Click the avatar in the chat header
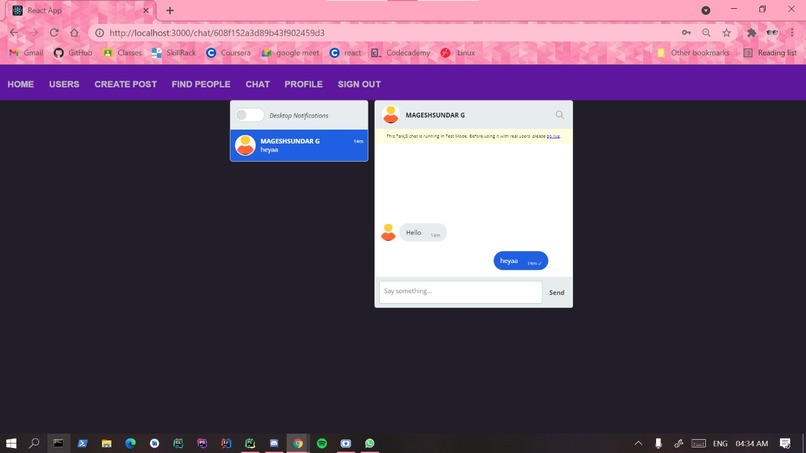806x453 pixels. 391,115
